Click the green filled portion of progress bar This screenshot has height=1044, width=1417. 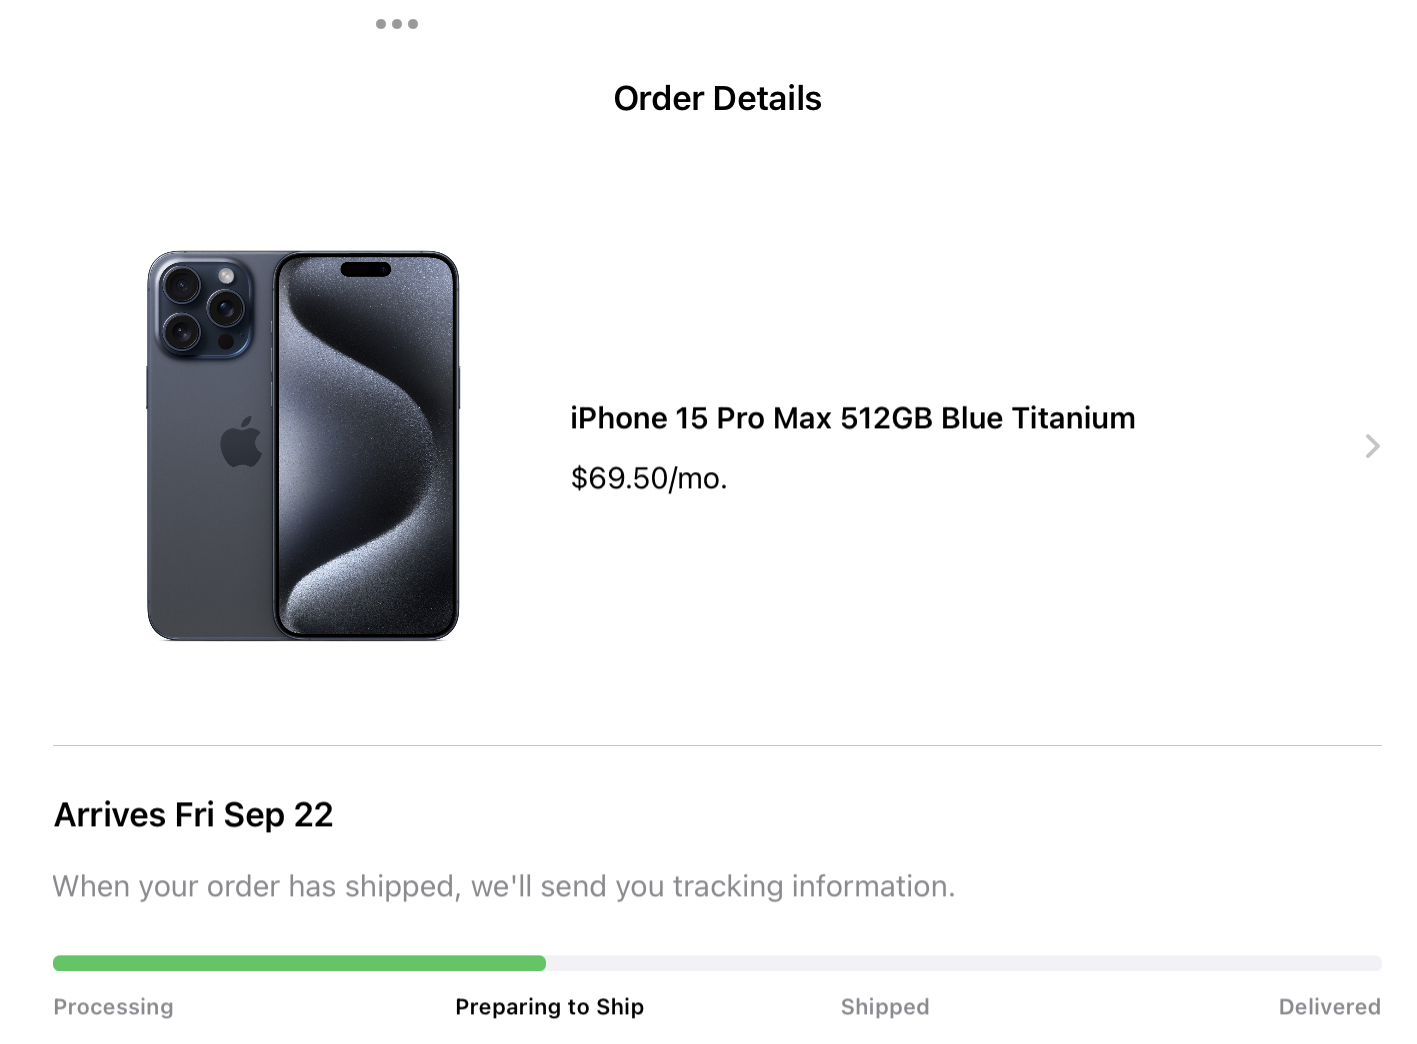pyautogui.click(x=299, y=963)
